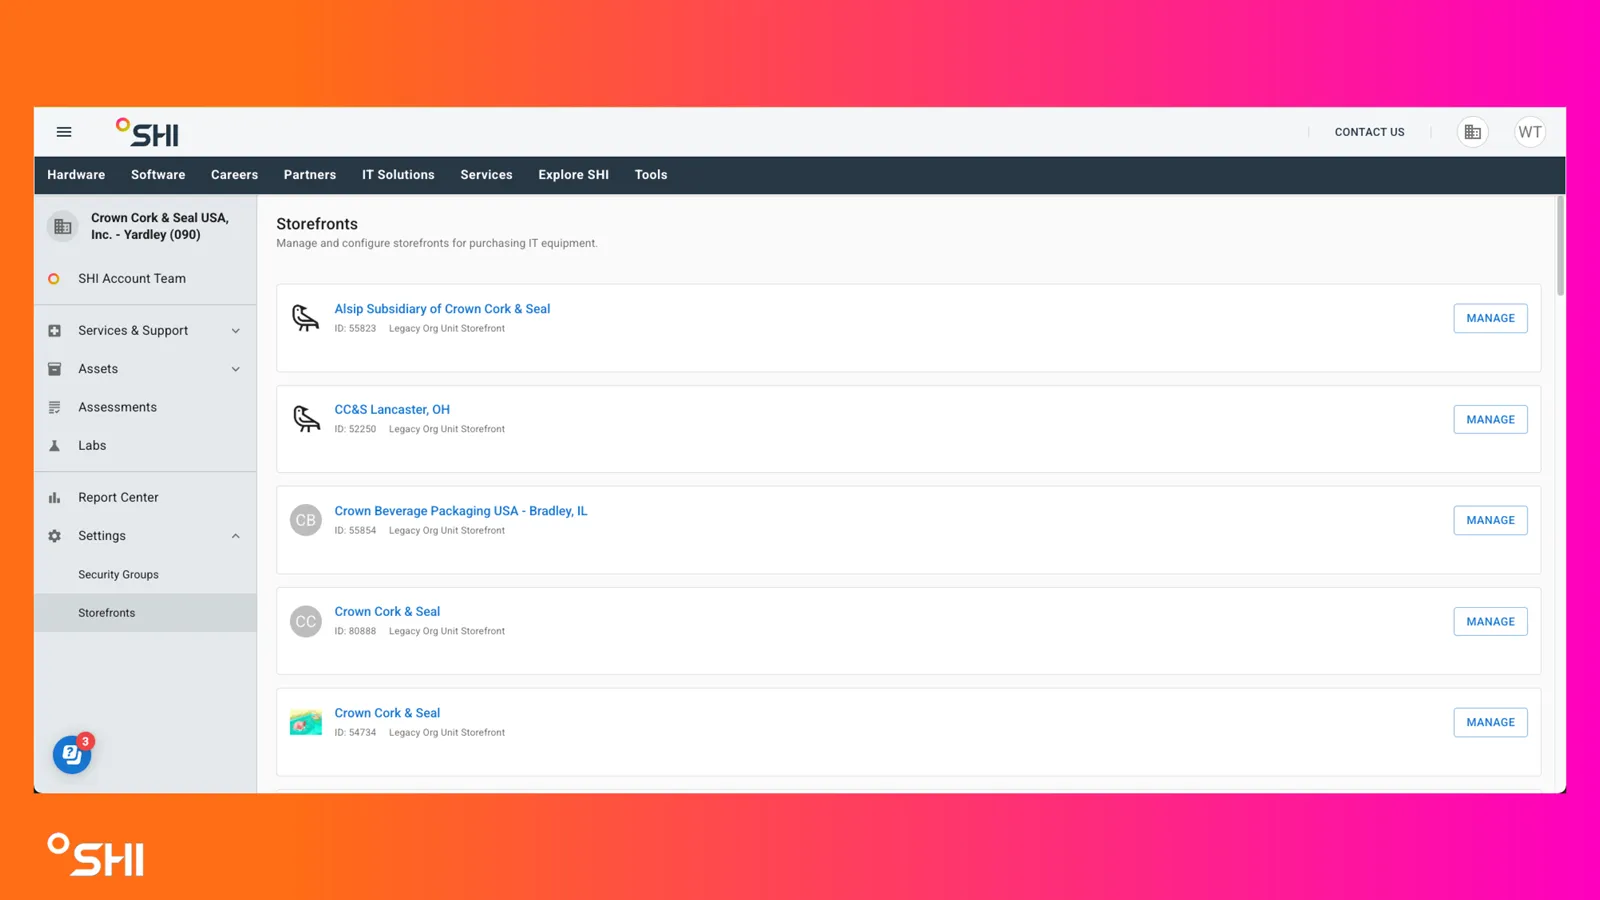The width and height of the screenshot is (1600, 900).
Task: Manage the CC&S Lancaster, OH storefront
Action: point(1490,419)
